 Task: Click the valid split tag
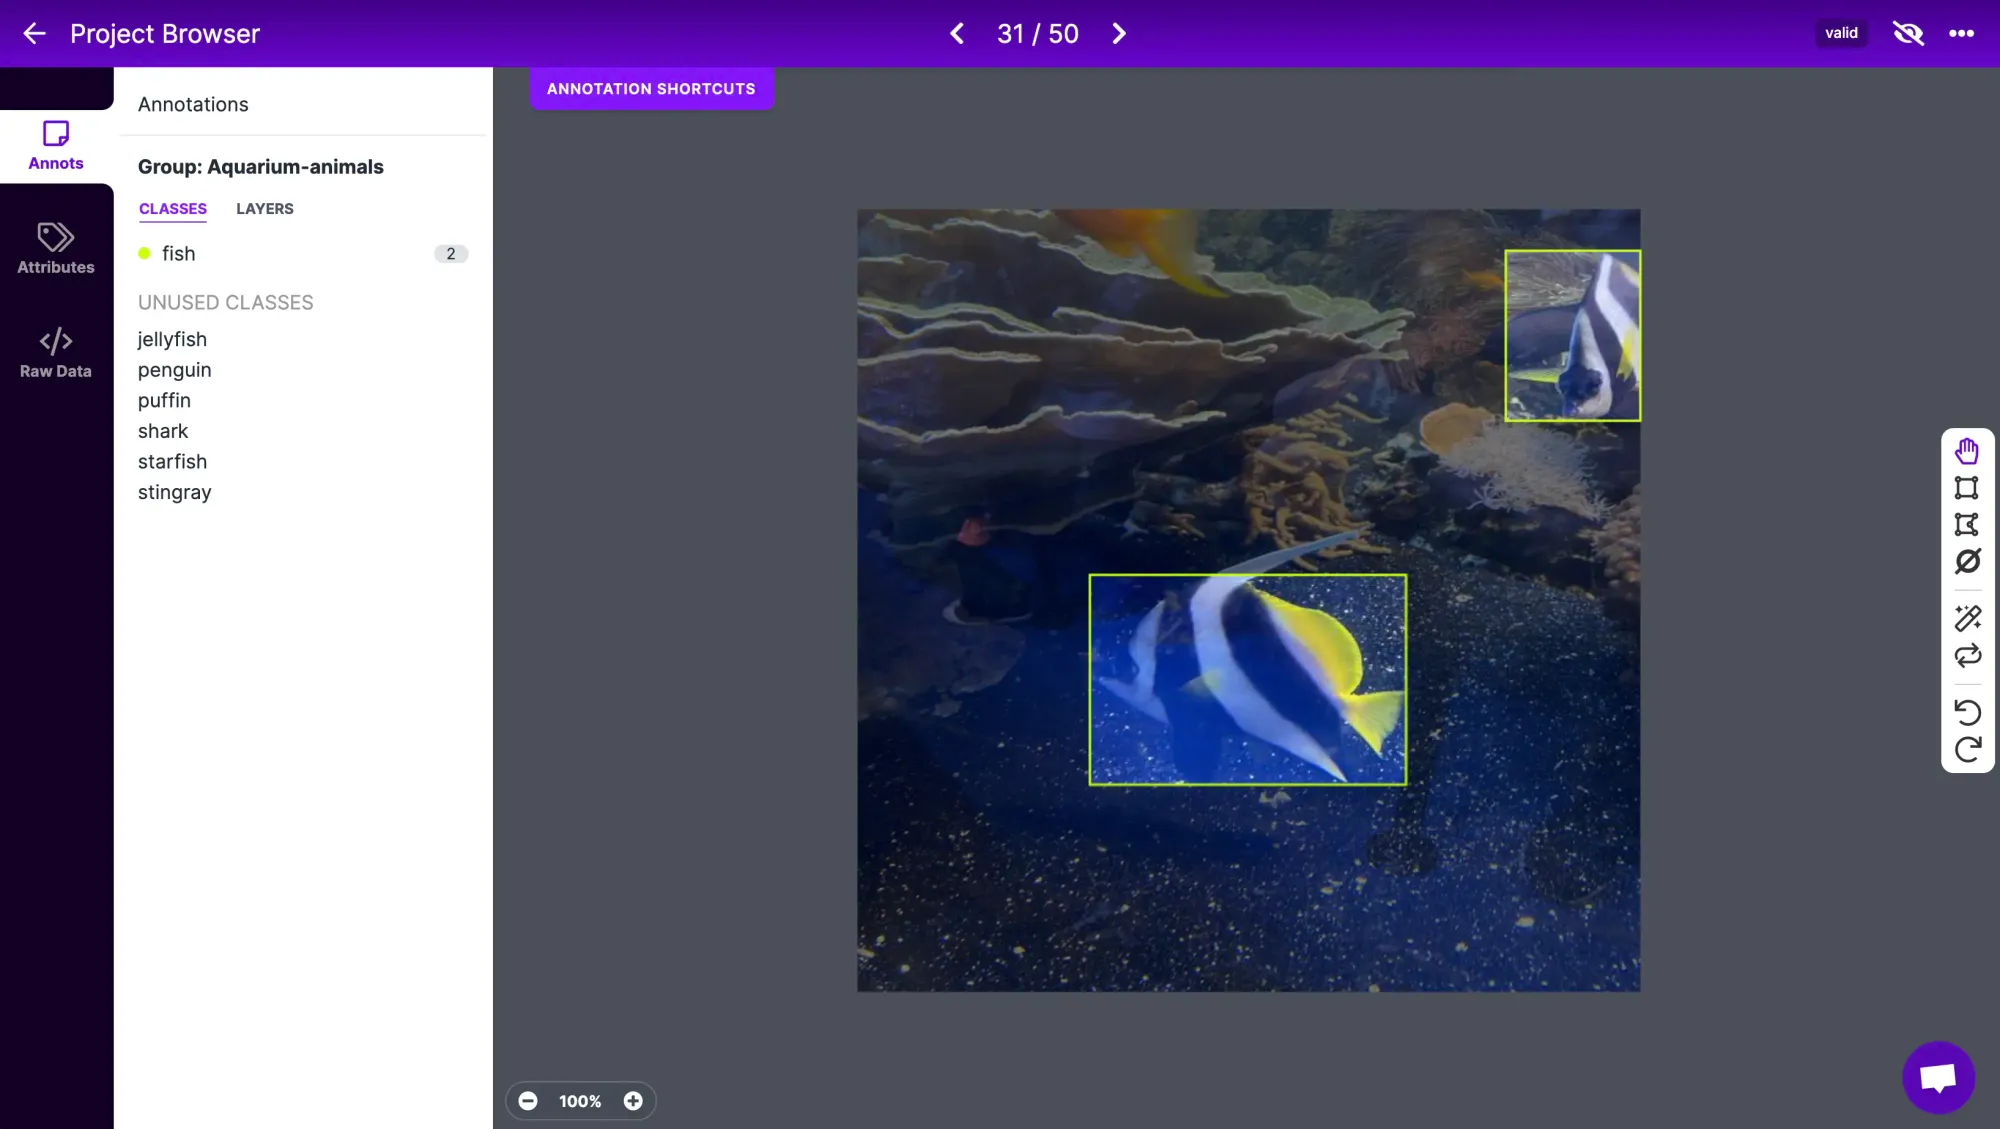[x=1841, y=33]
